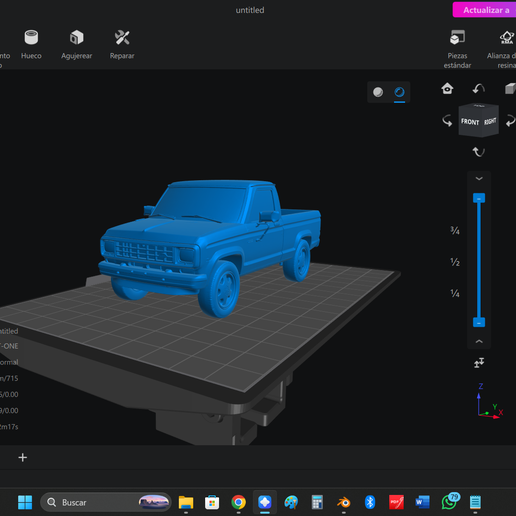The height and width of the screenshot is (516, 516).
Task: Click the bottom handle of layer slider
Action: 479,322
